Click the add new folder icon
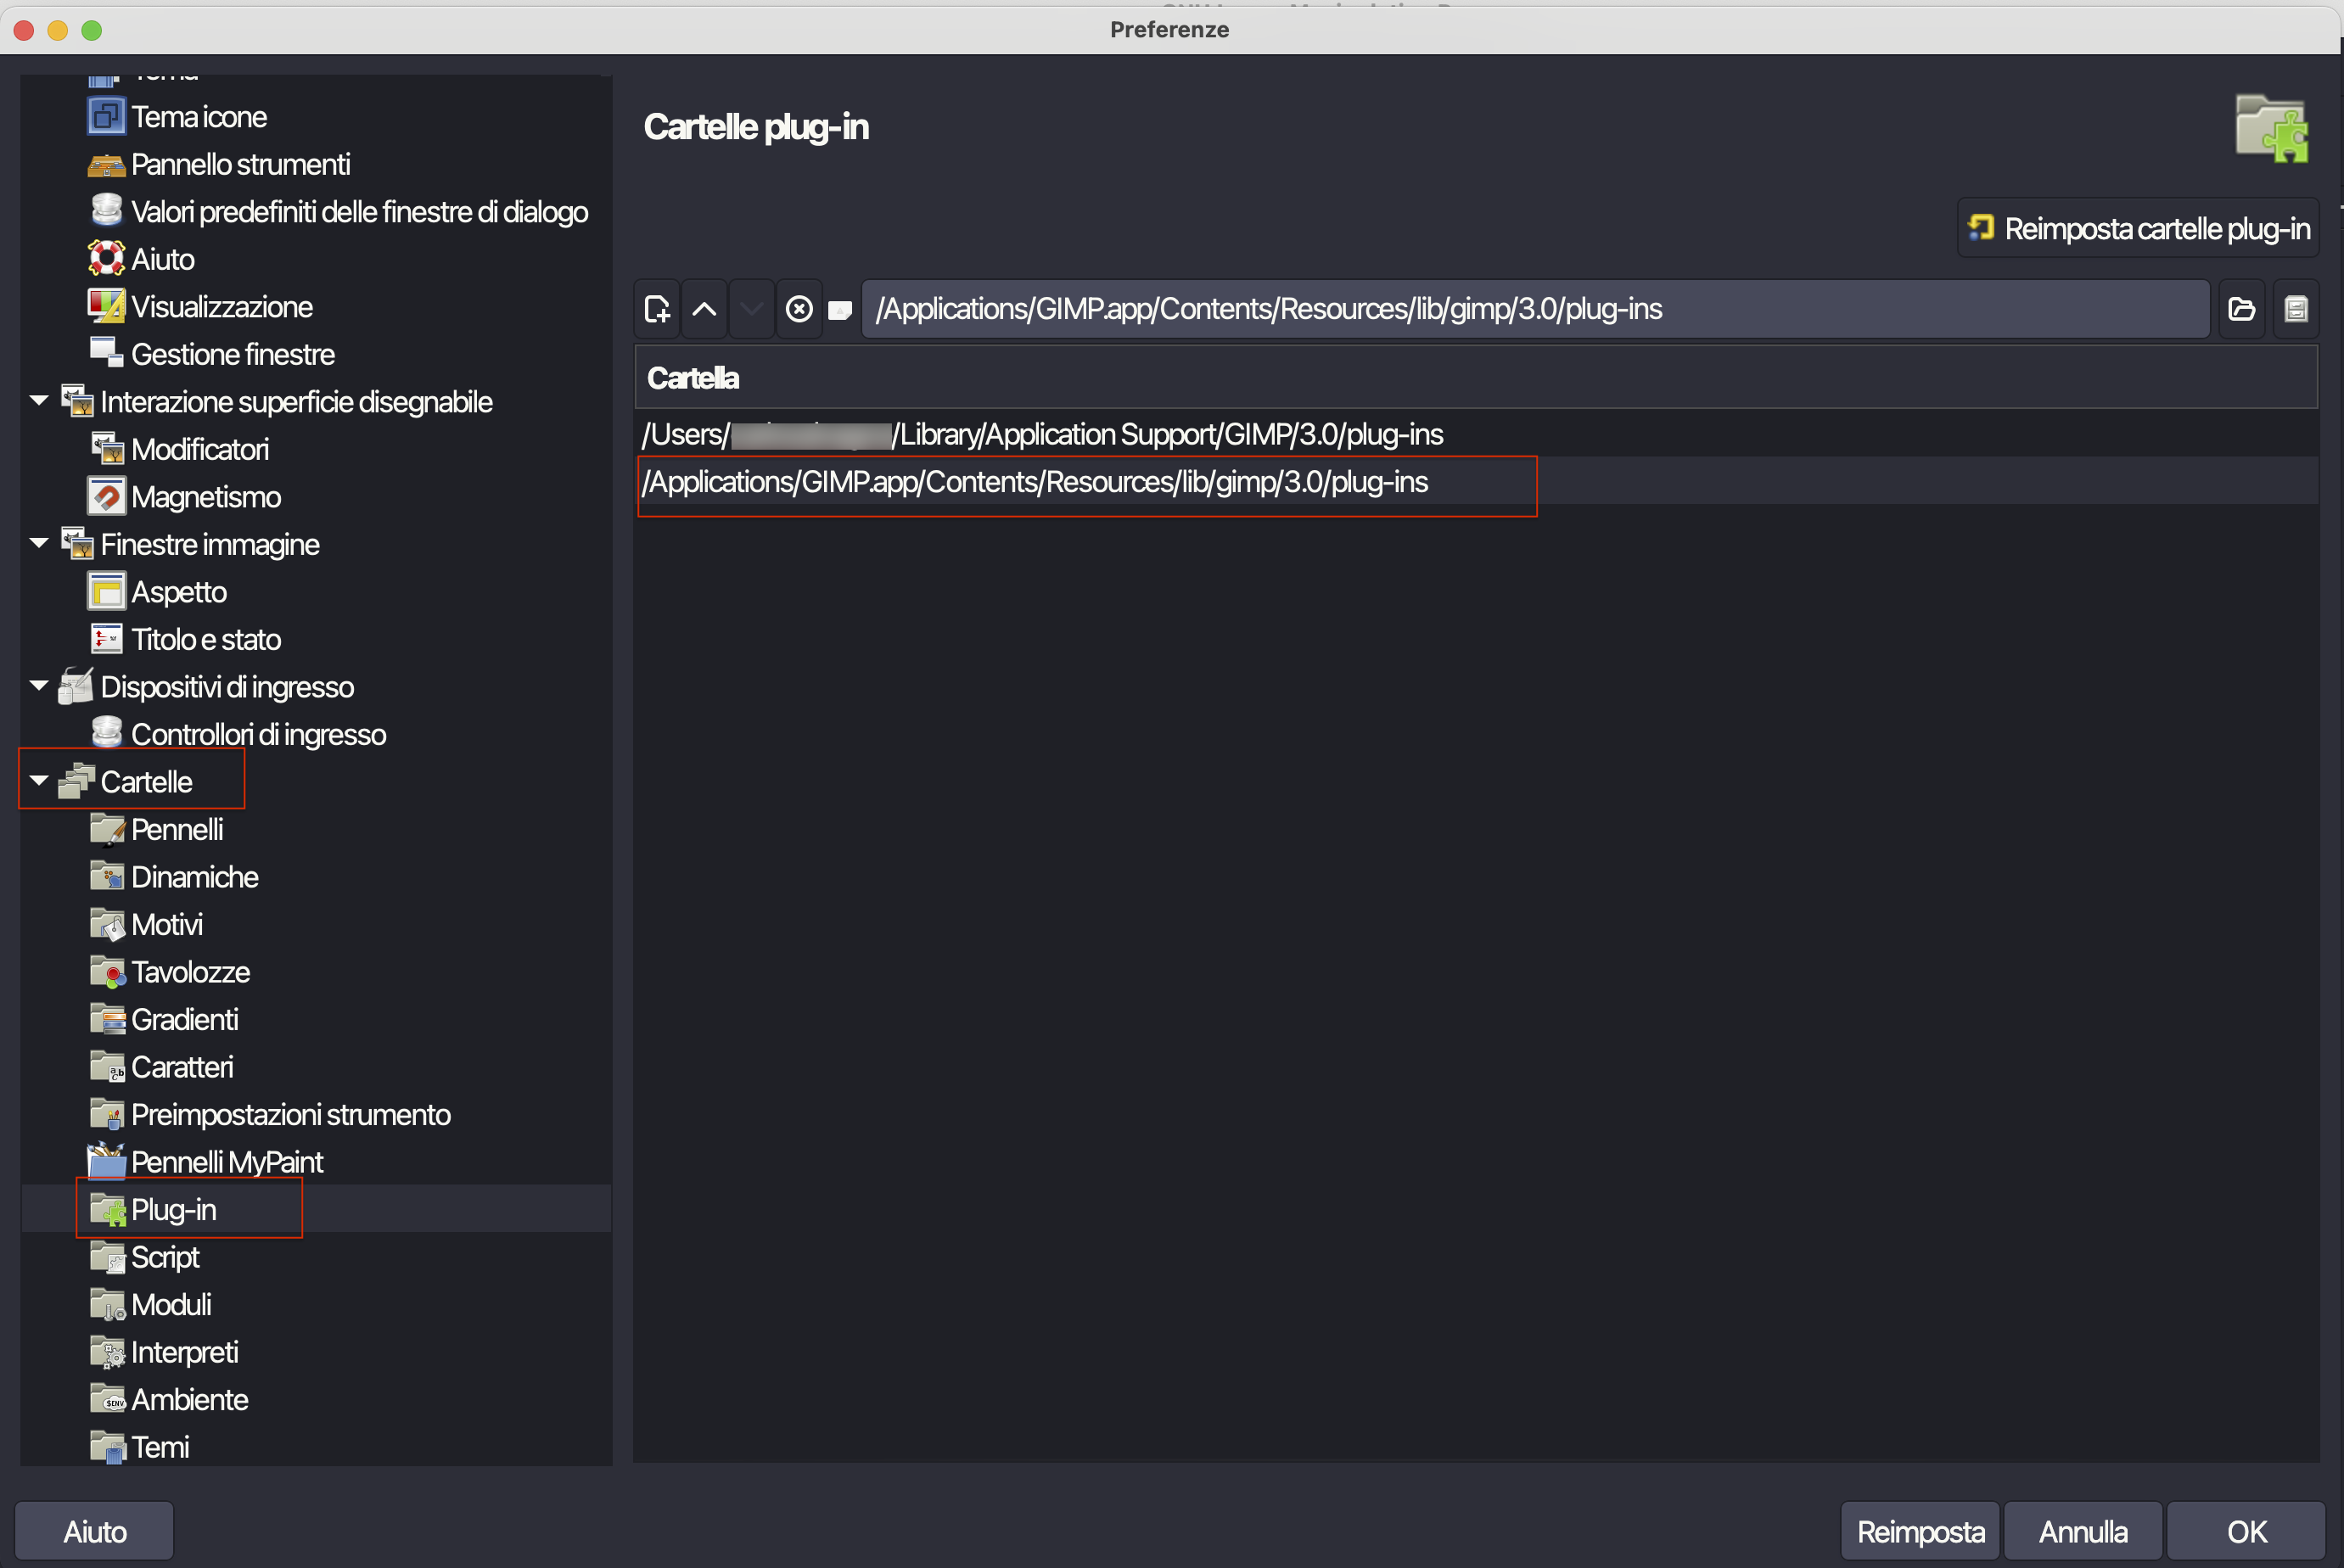This screenshot has height=1568, width=2344. [x=657, y=309]
